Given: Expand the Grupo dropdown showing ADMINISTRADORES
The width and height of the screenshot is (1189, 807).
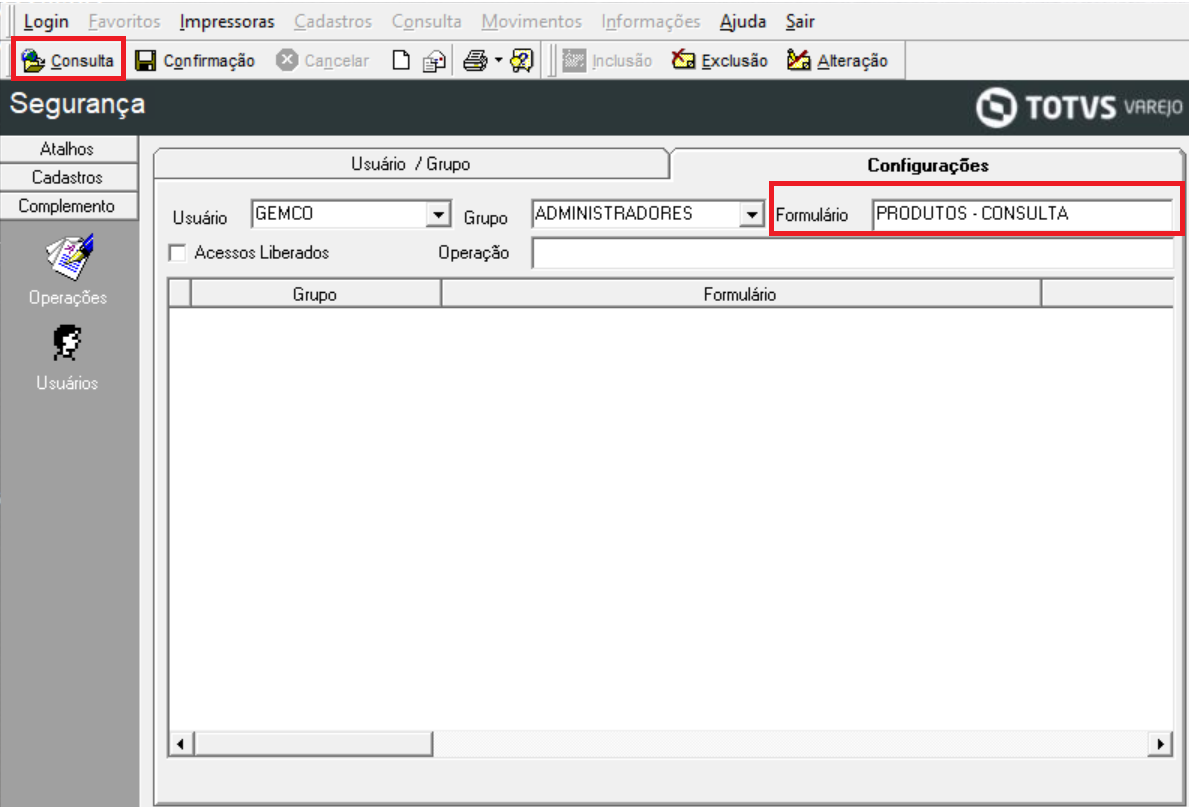Looking at the screenshot, I should [751, 215].
